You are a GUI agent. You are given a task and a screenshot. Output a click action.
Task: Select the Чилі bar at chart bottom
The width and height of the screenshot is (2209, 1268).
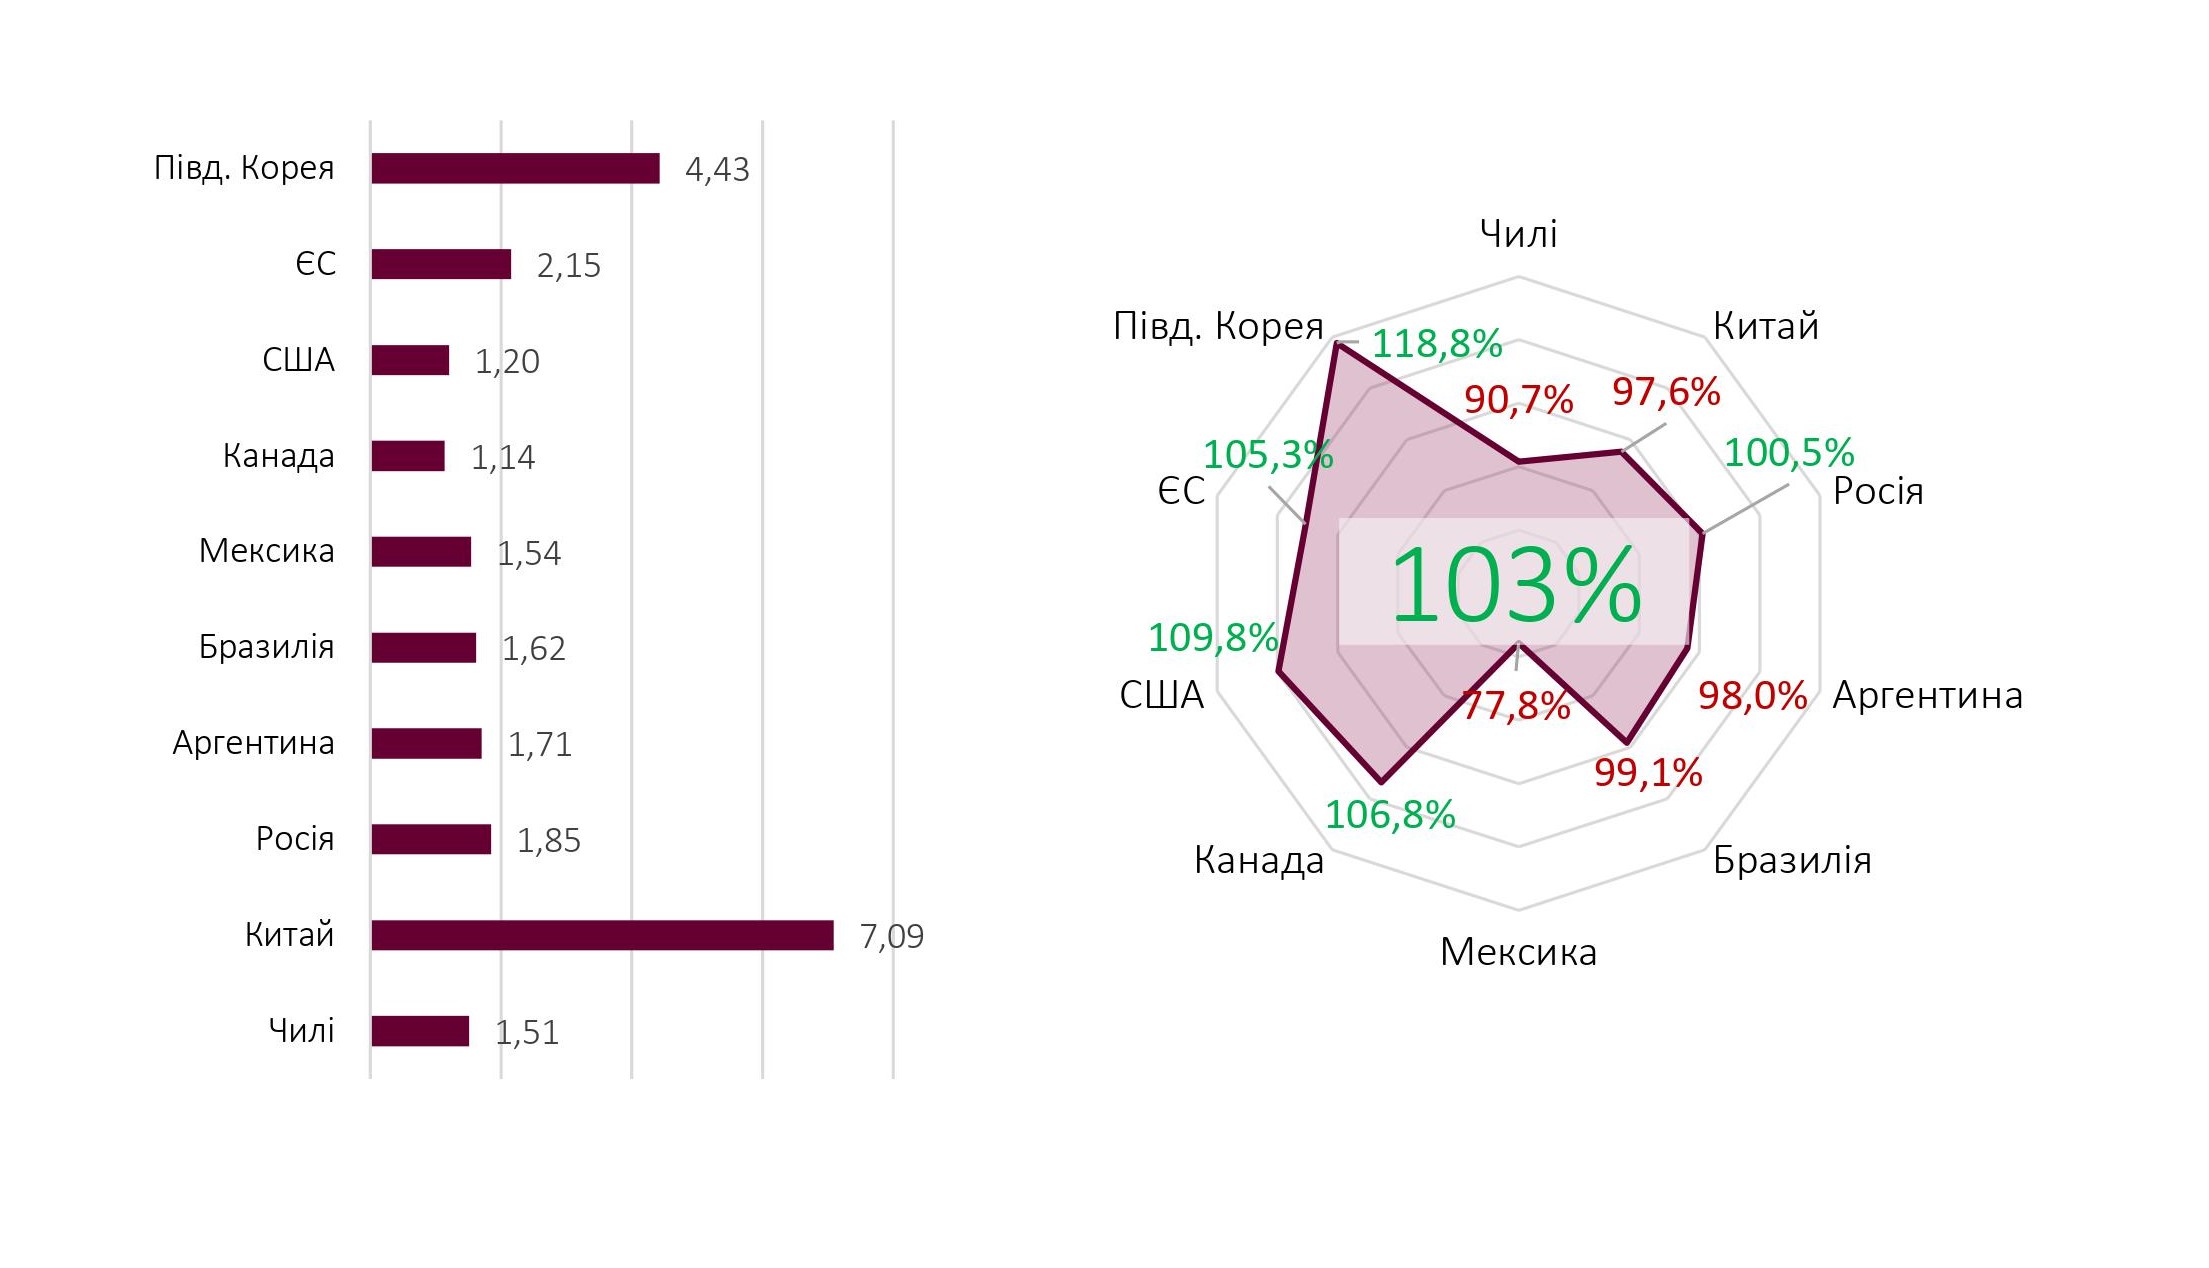click(x=420, y=1031)
